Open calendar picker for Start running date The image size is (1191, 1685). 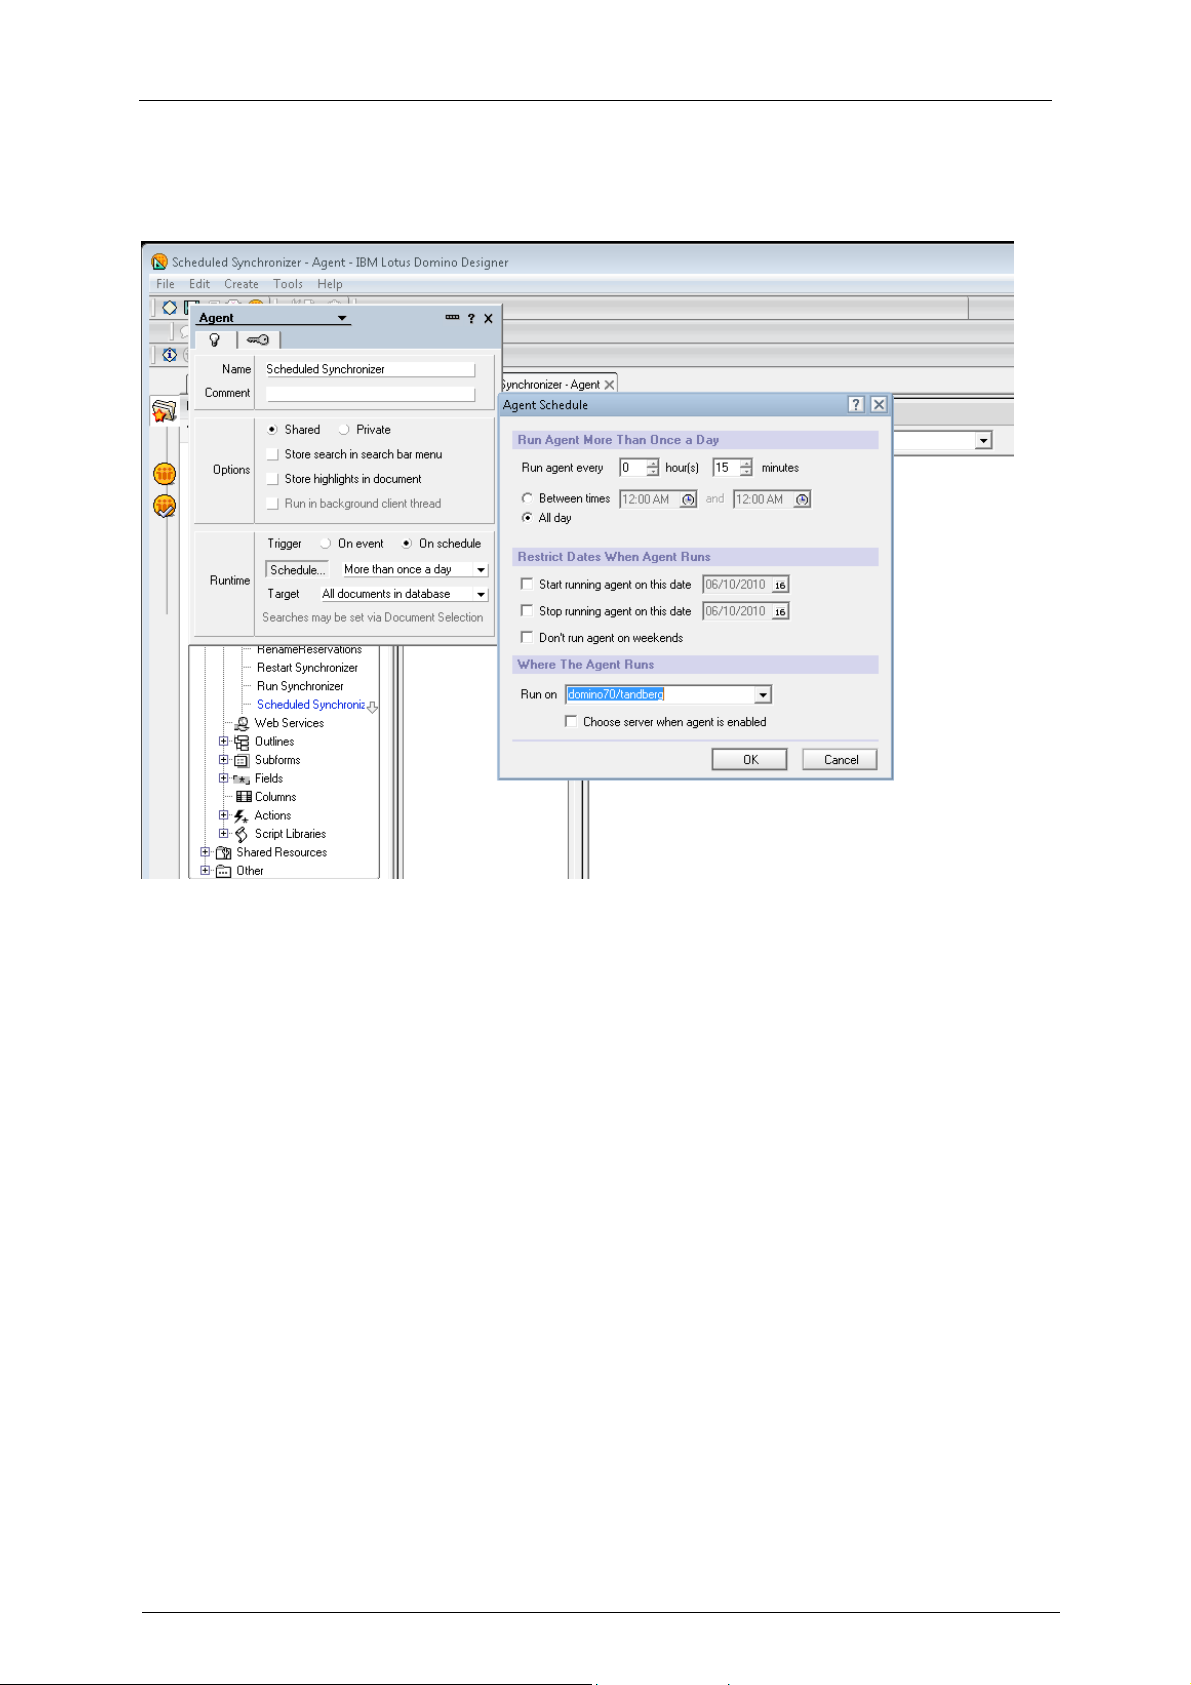tap(780, 585)
